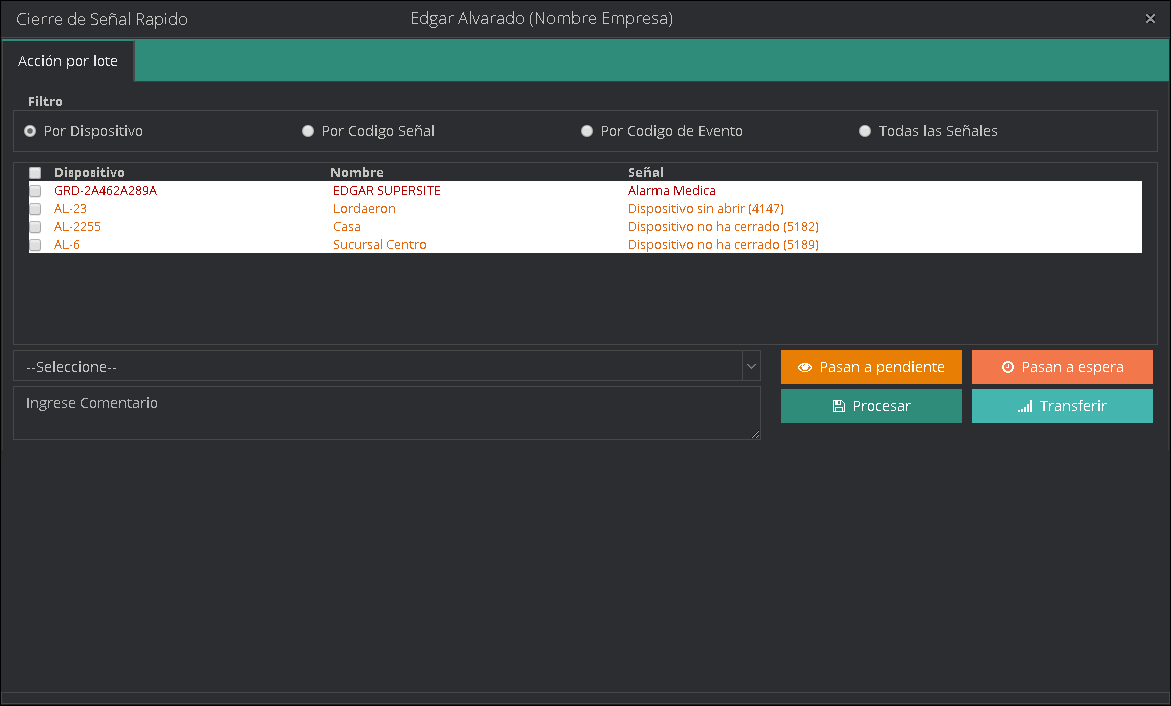This screenshot has width=1171, height=706.
Task: Sort by the Señal column header
Action: tap(646, 172)
